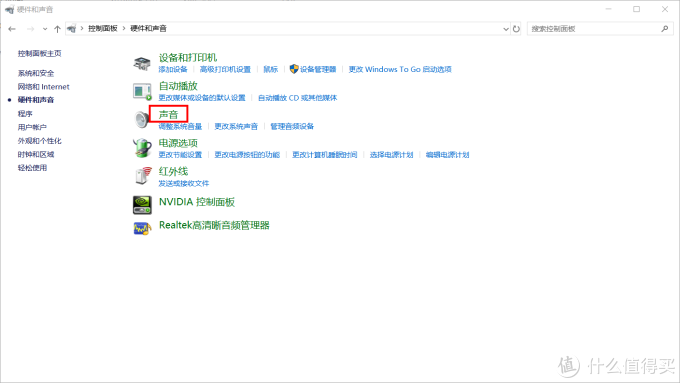Click 选择电源计划 link
The width and height of the screenshot is (680, 383).
point(392,155)
